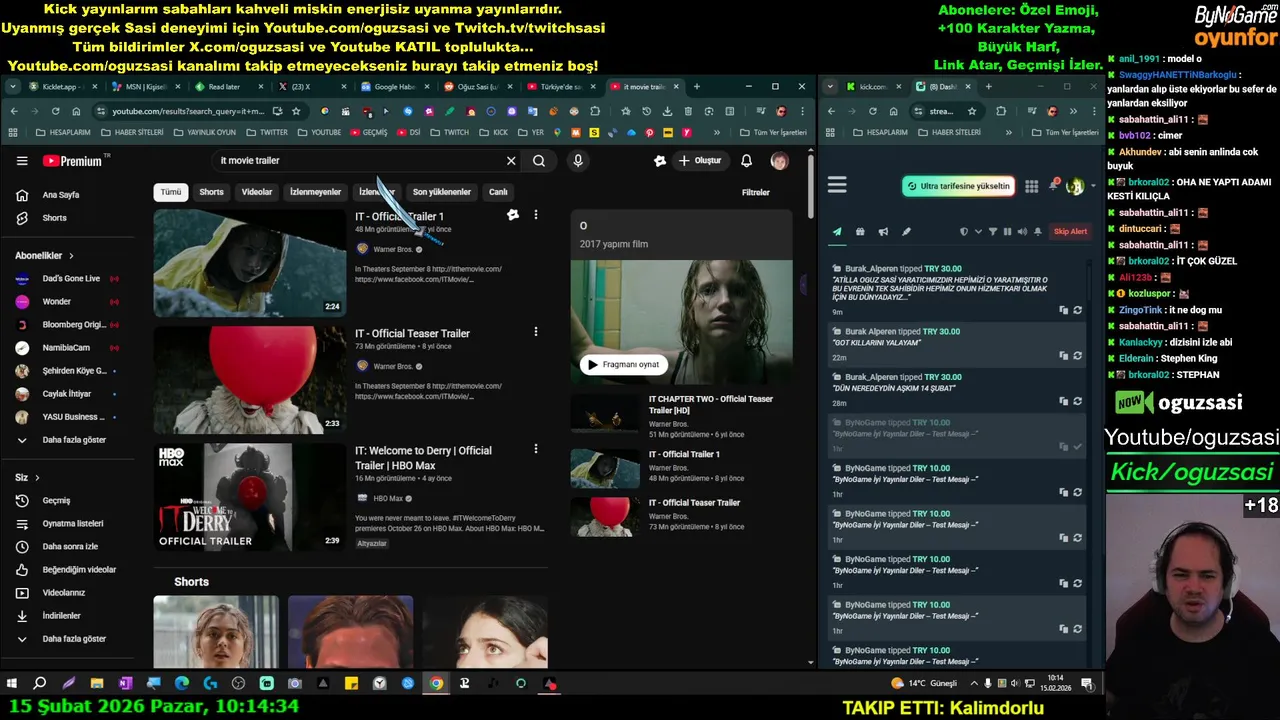Clear the YouTube search box text
1280x720 pixels.
click(511, 160)
